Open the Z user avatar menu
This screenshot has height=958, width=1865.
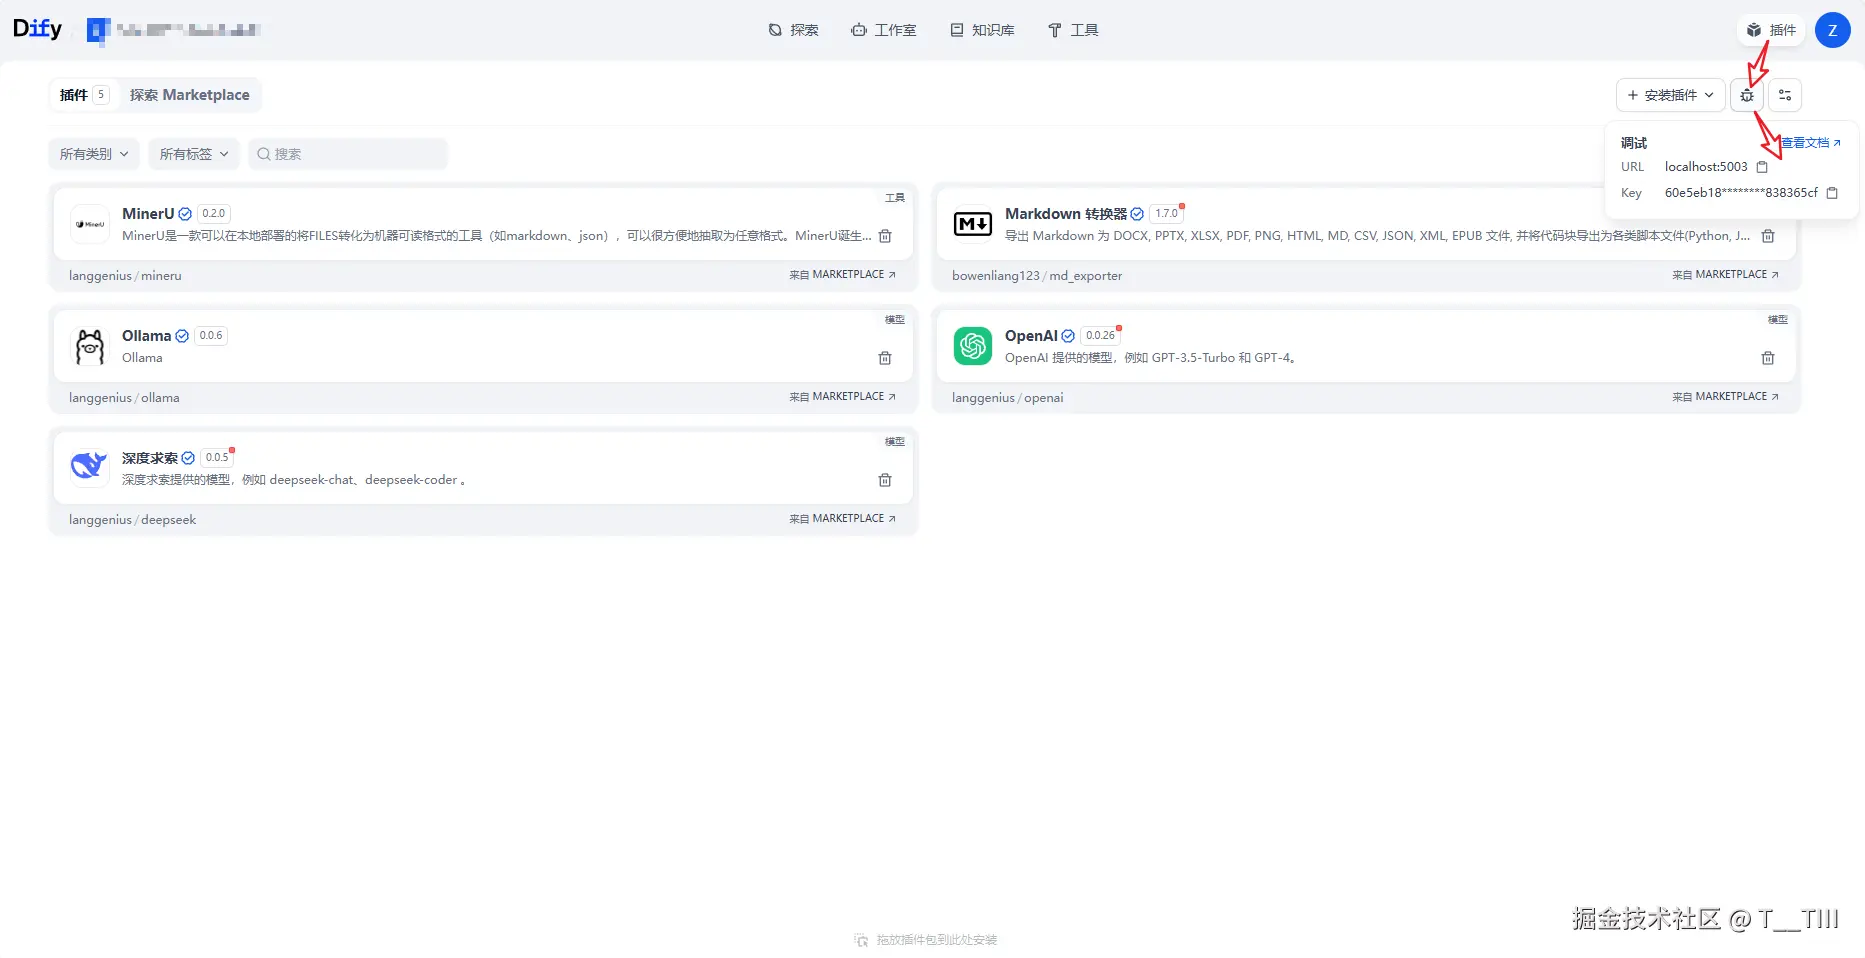pyautogui.click(x=1832, y=30)
